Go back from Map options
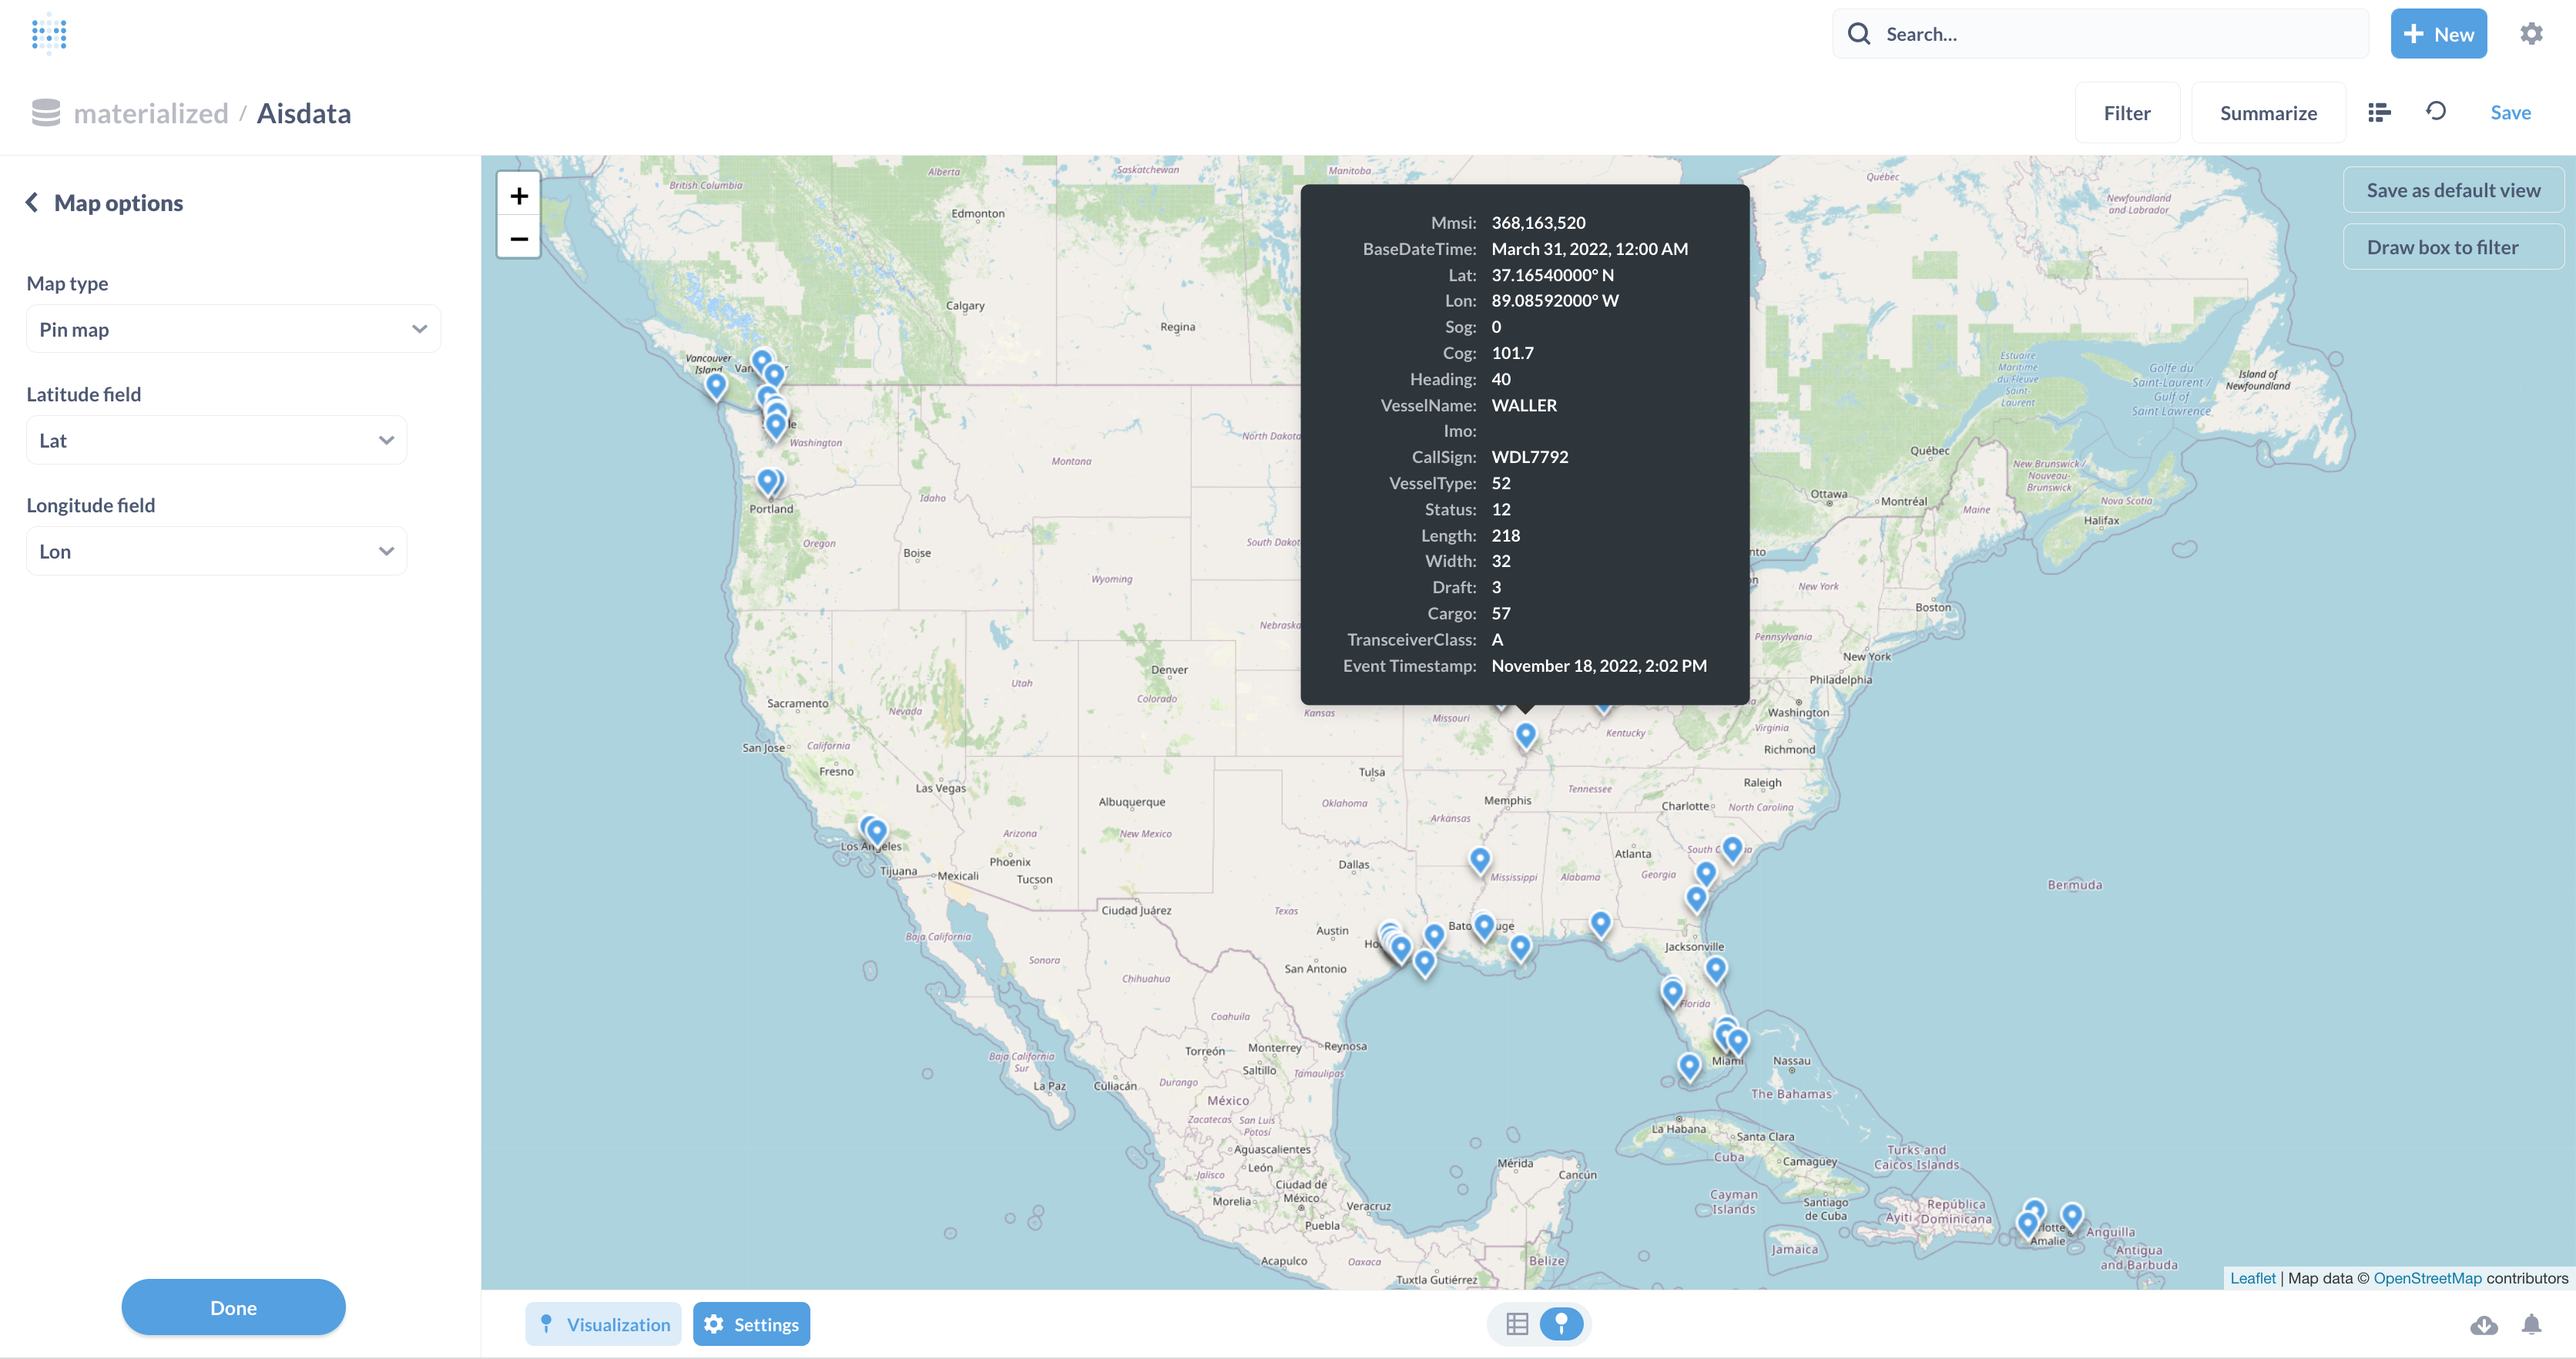 33,203
